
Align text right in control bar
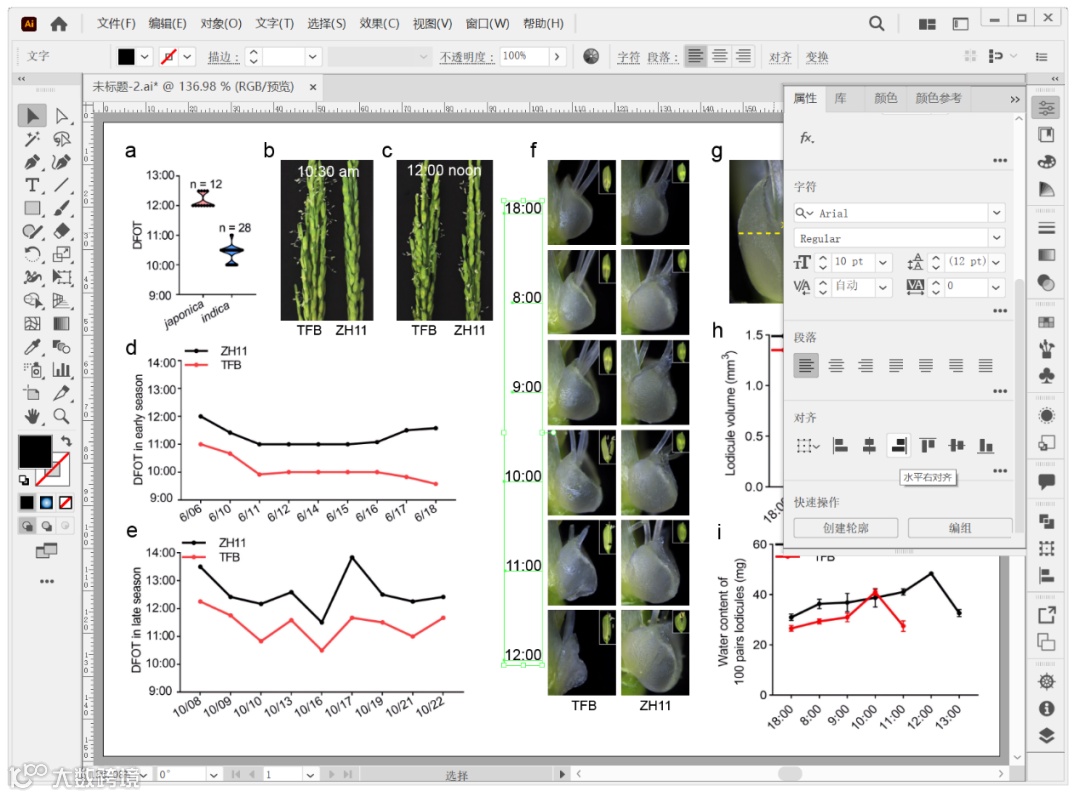(x=742, y=56)
